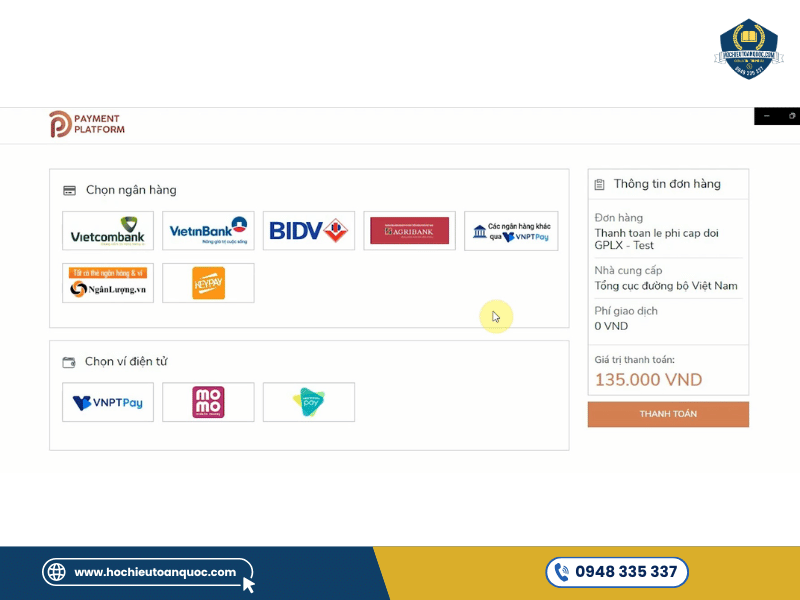Screen dimensions: 800x600
Task: Click the 135.000 VND amount
Action: tap(648, 380)
